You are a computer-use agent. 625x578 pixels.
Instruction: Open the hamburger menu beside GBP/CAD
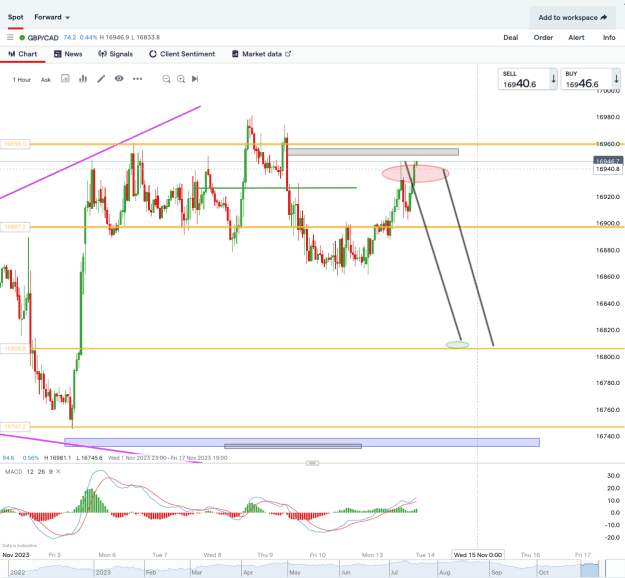pyautogui.click(x=10, y=37)
